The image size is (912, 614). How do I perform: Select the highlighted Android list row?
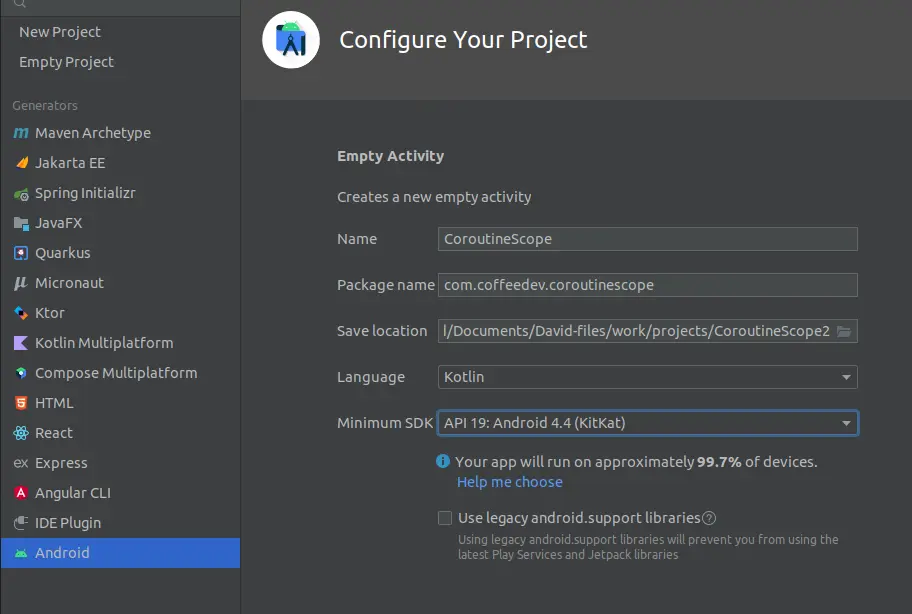pos(120,553)
